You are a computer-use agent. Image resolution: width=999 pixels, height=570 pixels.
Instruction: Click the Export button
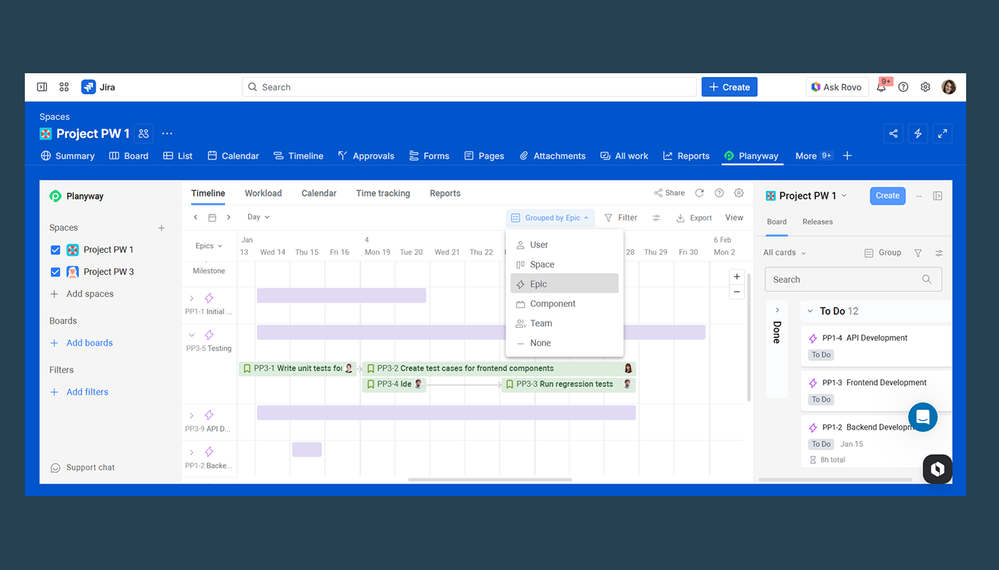point(694,218)
